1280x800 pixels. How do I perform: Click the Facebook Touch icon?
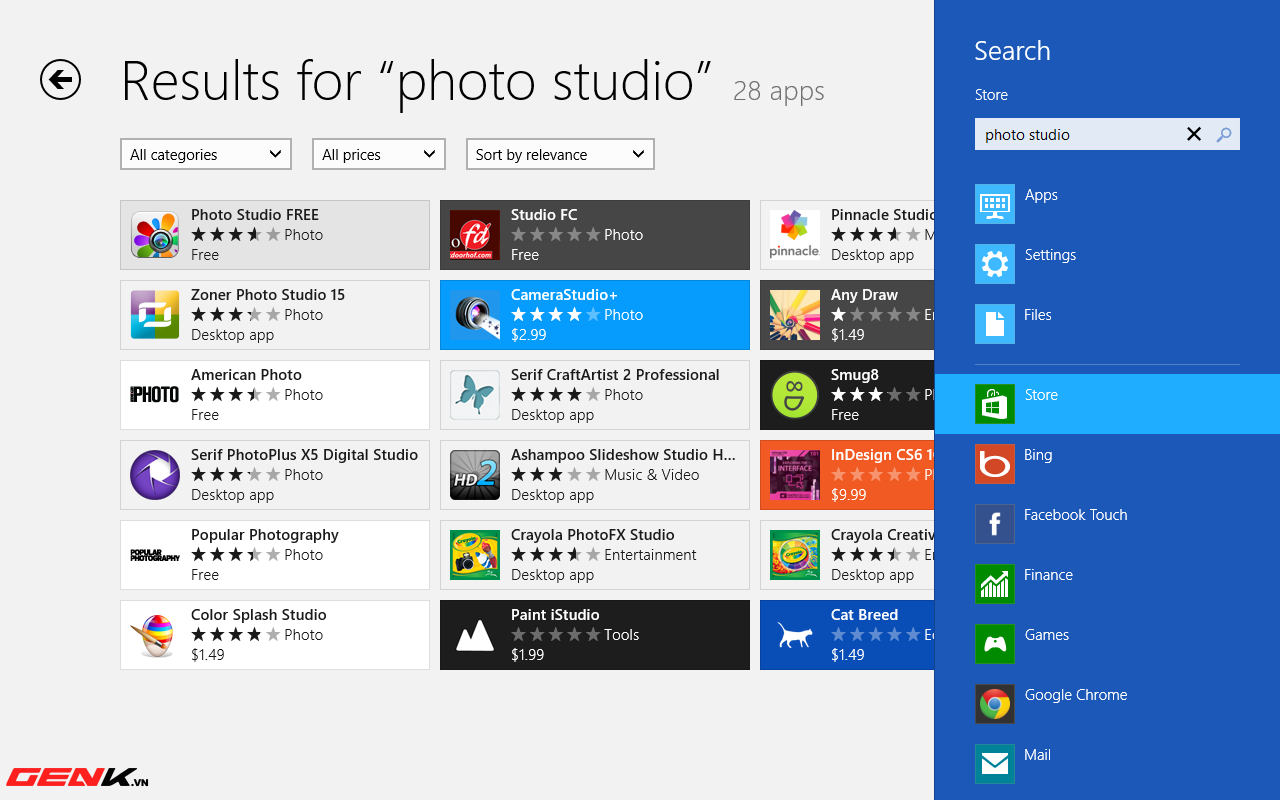click(995, 524)
